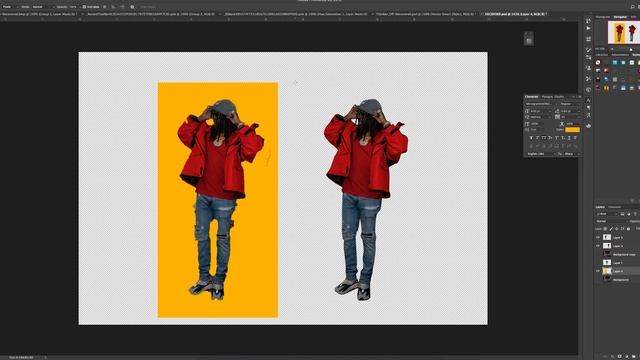Click the Navigator zoom slider handle
Viewport: 640px width, 360px height.
tap(631, 49)
